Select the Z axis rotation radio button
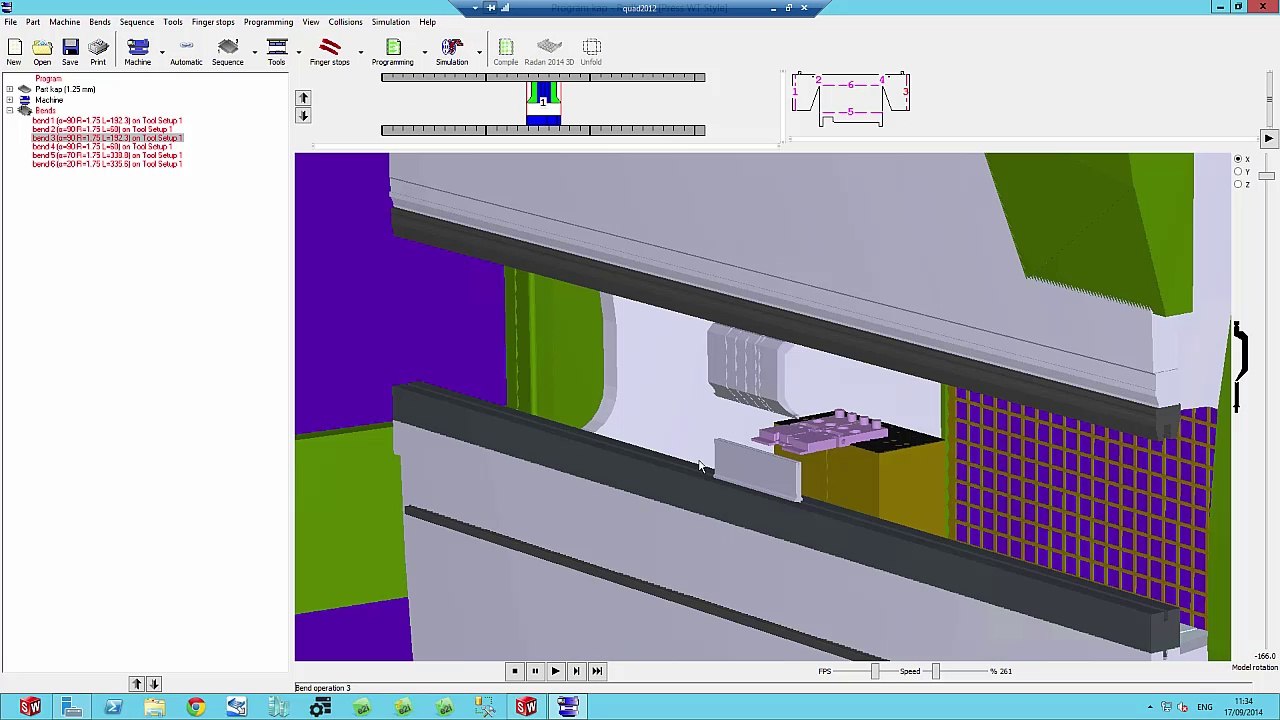This screenshot has width=1280, height=720. pos(1238,184)
